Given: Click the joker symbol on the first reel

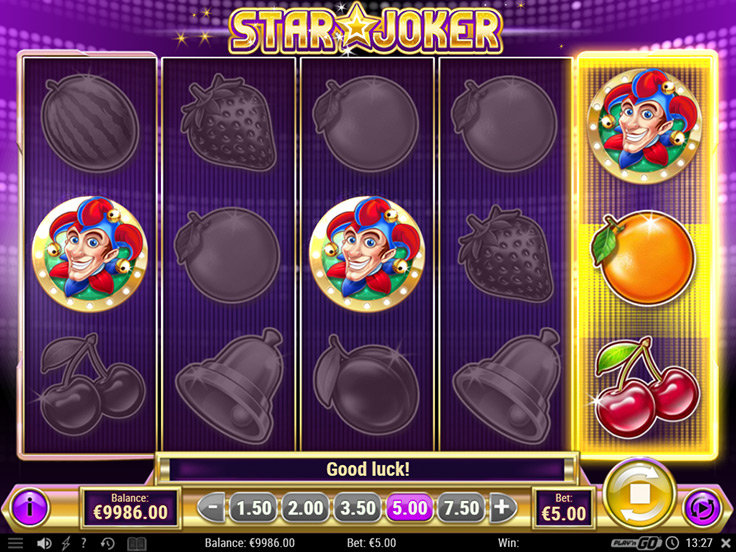Looking at the screenshot, I should click(90, 254).
